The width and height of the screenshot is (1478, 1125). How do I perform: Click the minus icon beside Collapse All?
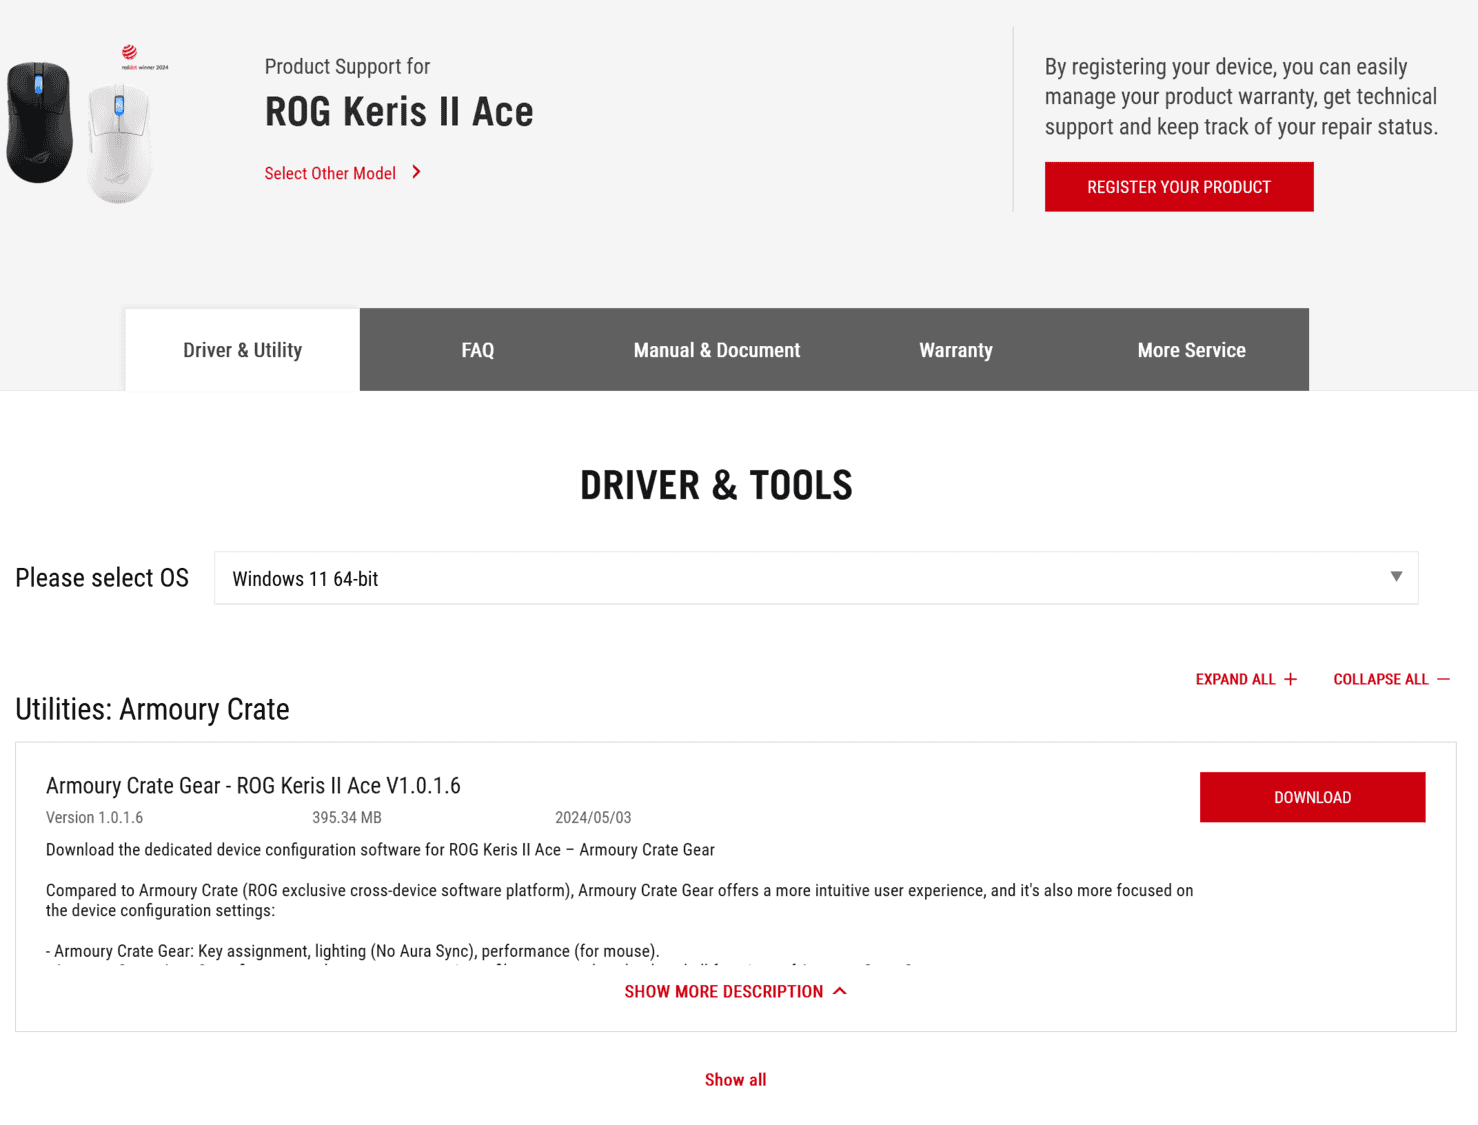click(x=1443, y=679)
